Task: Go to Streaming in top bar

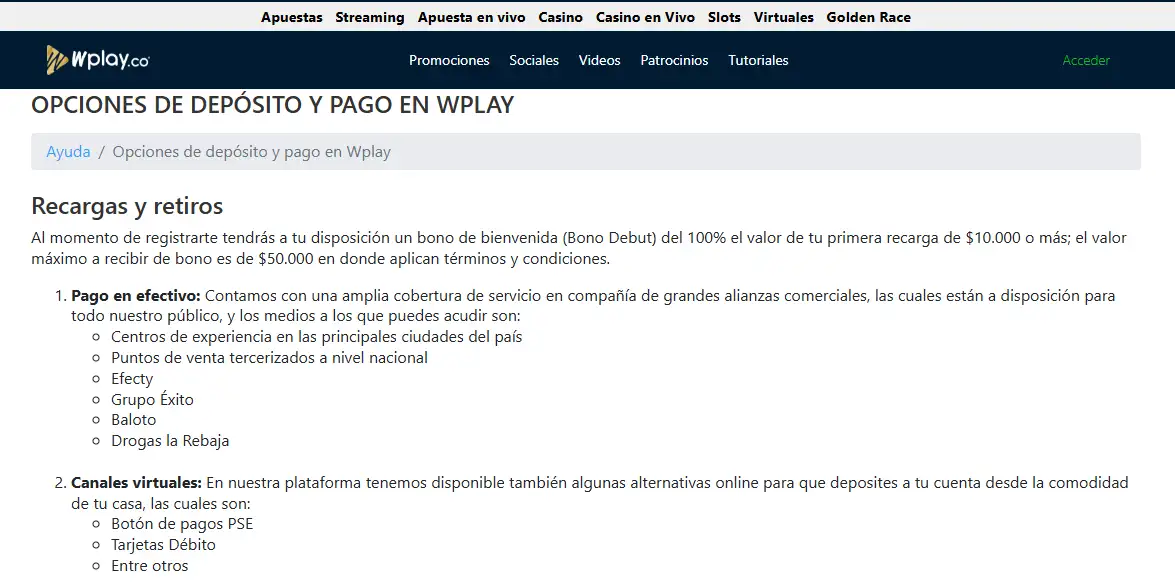Action: coord(369,17)
